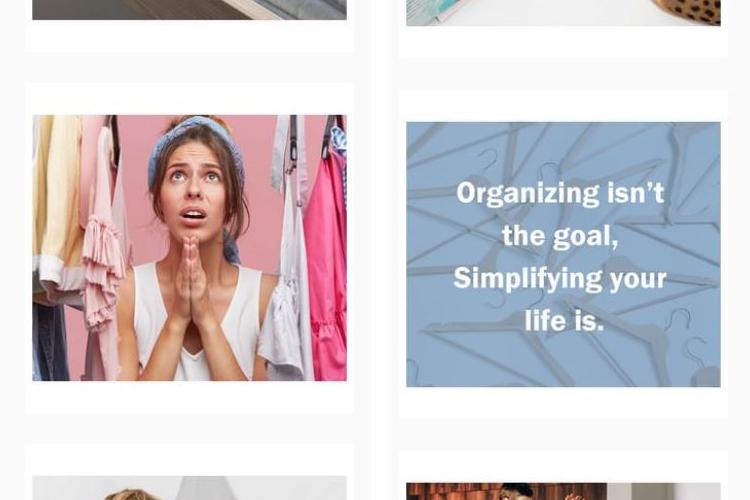Select caption area under the leopard print image
The width and height of the screenshot is (750, 500).
[x=563, y=42]
